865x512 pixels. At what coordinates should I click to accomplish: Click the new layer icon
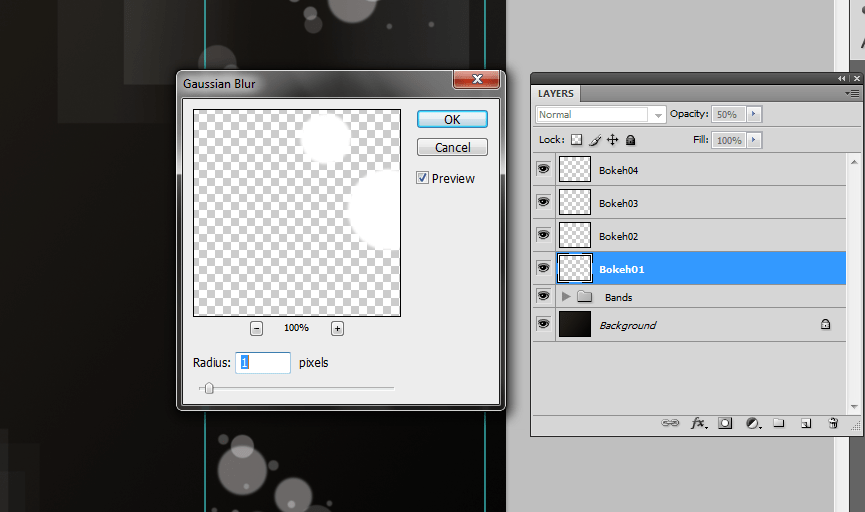(805, 424)
